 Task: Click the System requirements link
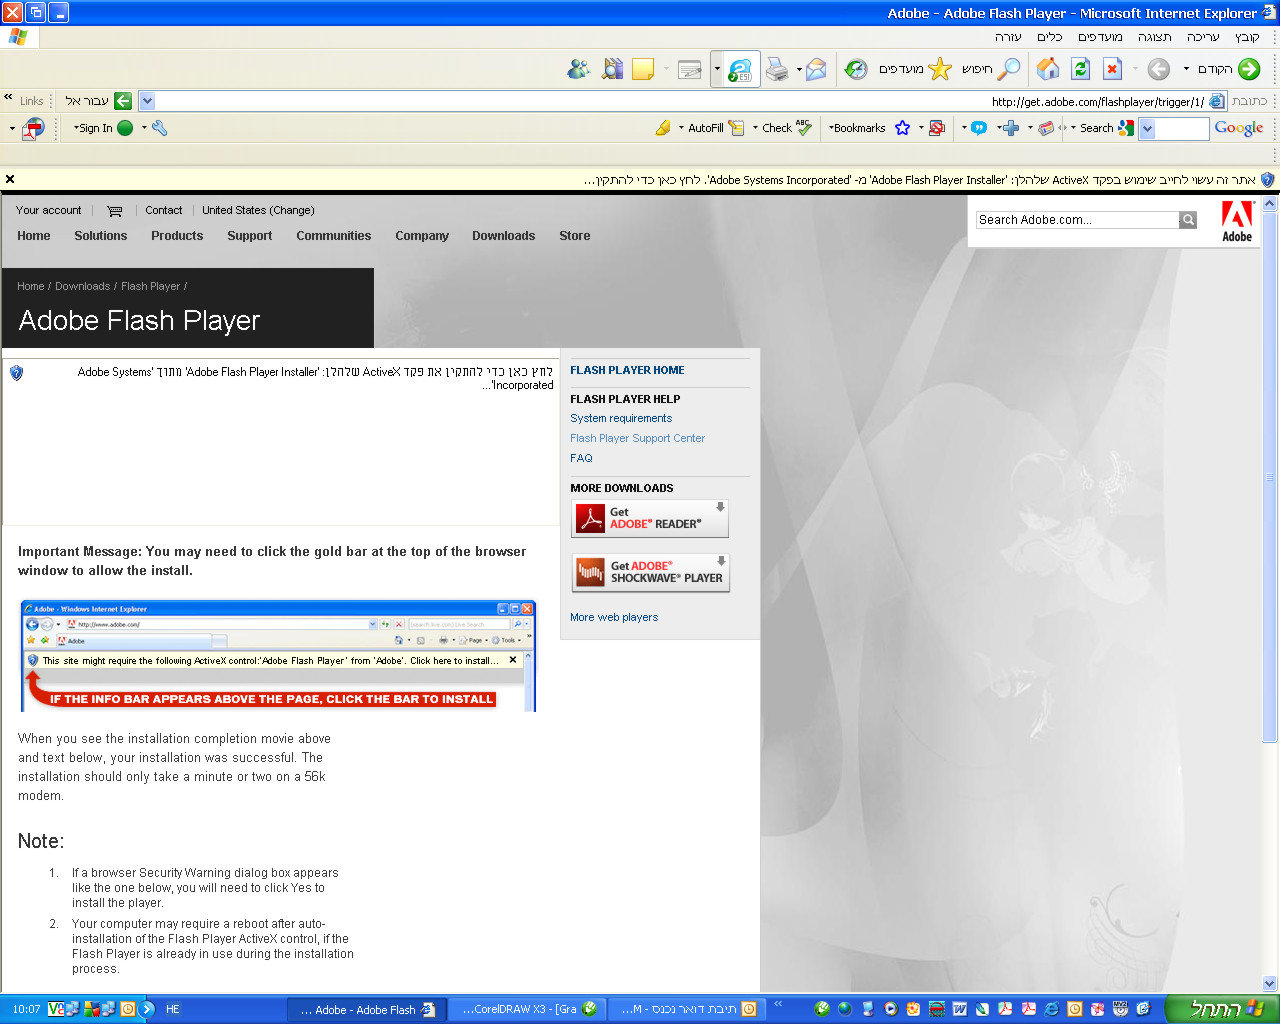pos(621,419)
